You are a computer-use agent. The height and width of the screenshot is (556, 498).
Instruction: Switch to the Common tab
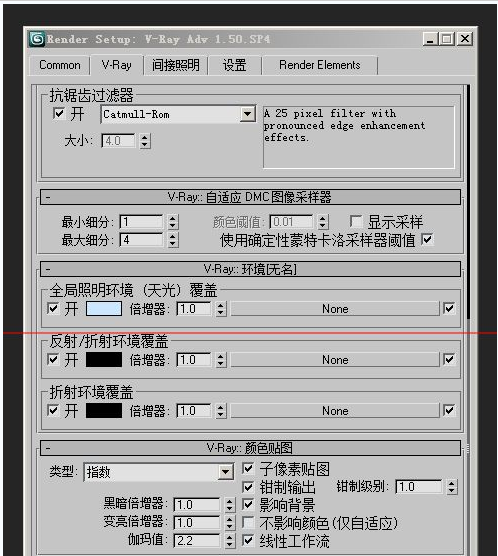coord(60,65)
